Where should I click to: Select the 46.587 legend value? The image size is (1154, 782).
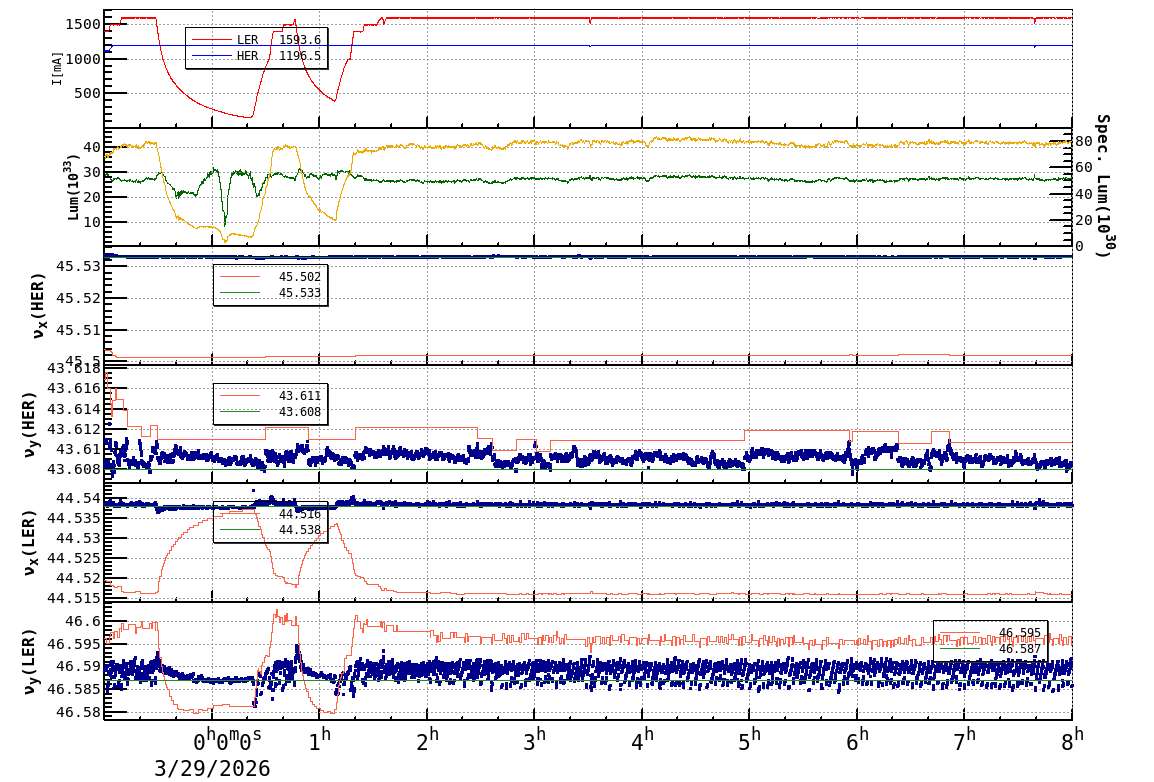(x=1020, y=649)
